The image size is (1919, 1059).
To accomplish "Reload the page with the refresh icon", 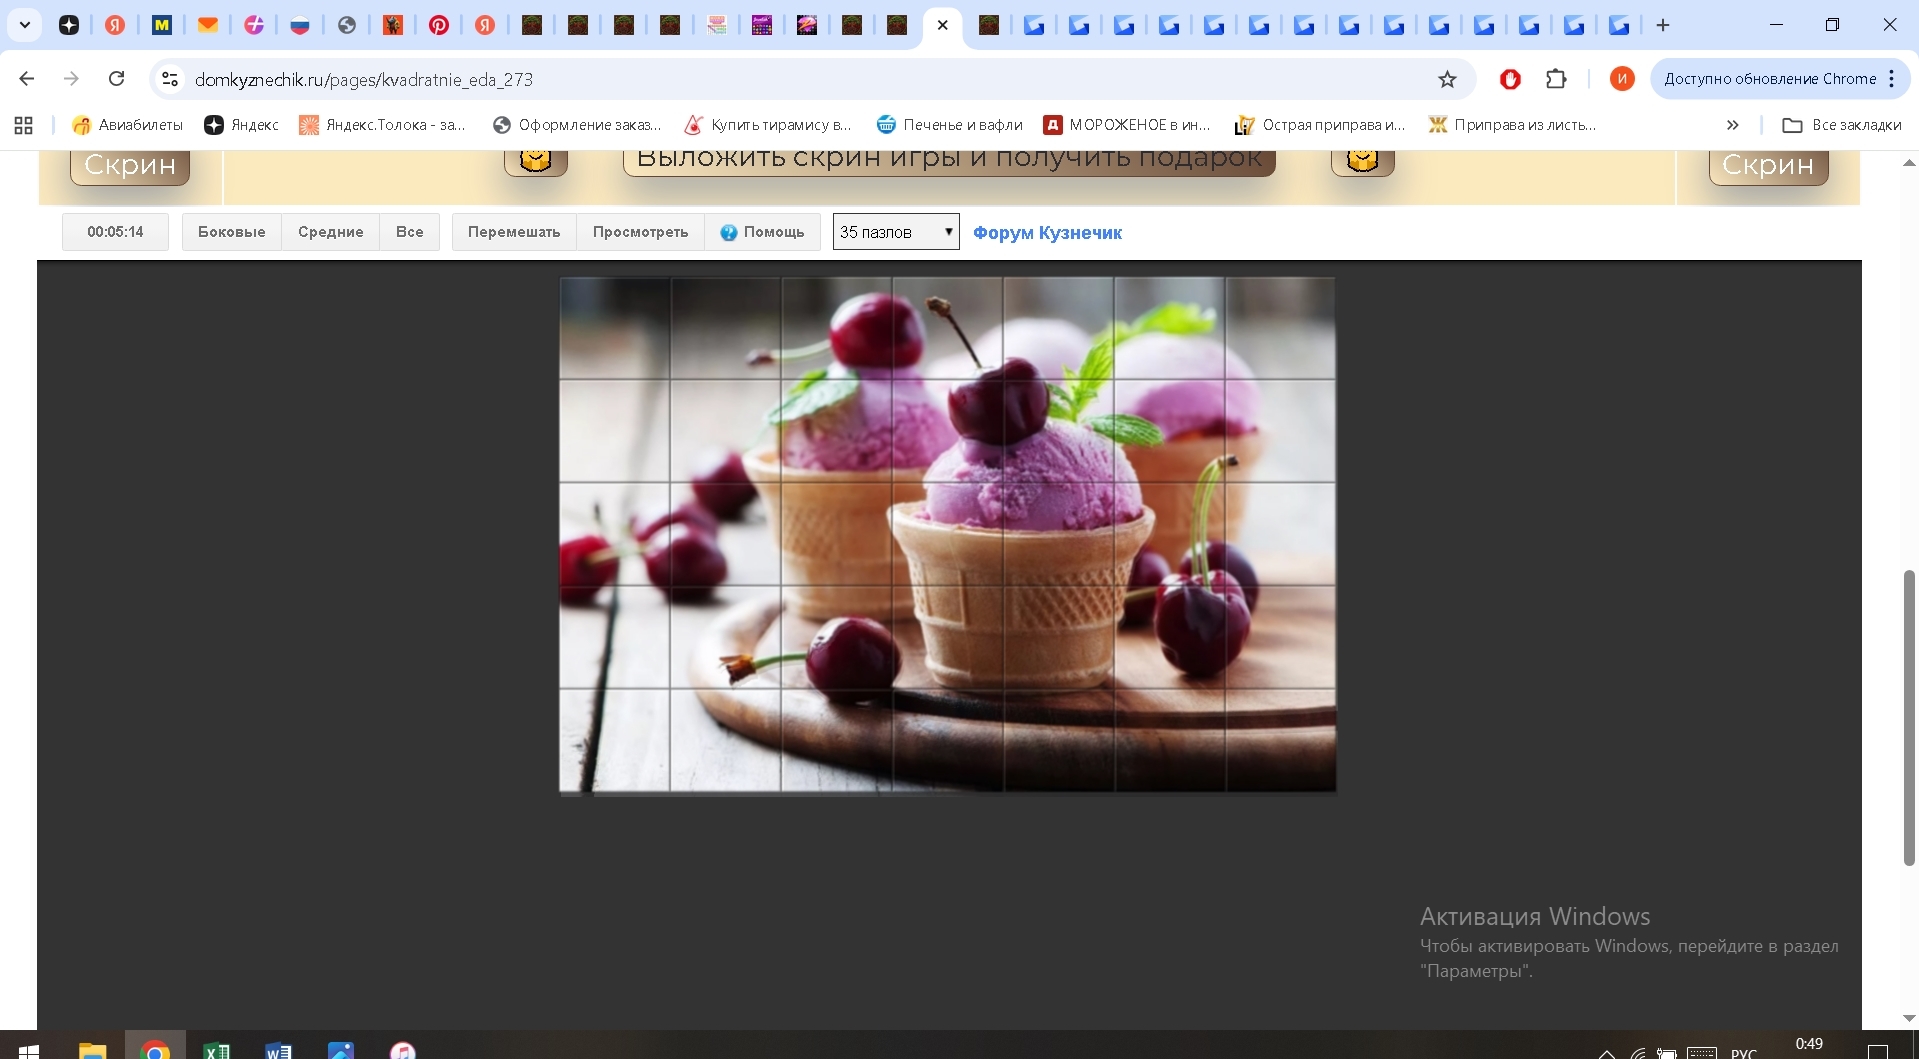I will point(117,79).
